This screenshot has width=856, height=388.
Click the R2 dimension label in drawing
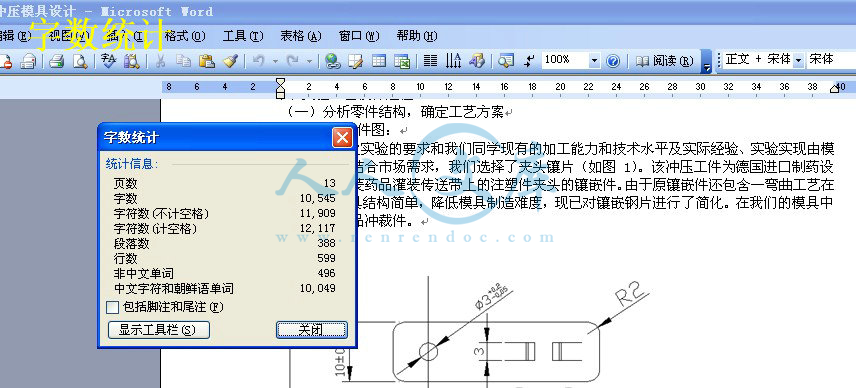click(x=629, y=294)
